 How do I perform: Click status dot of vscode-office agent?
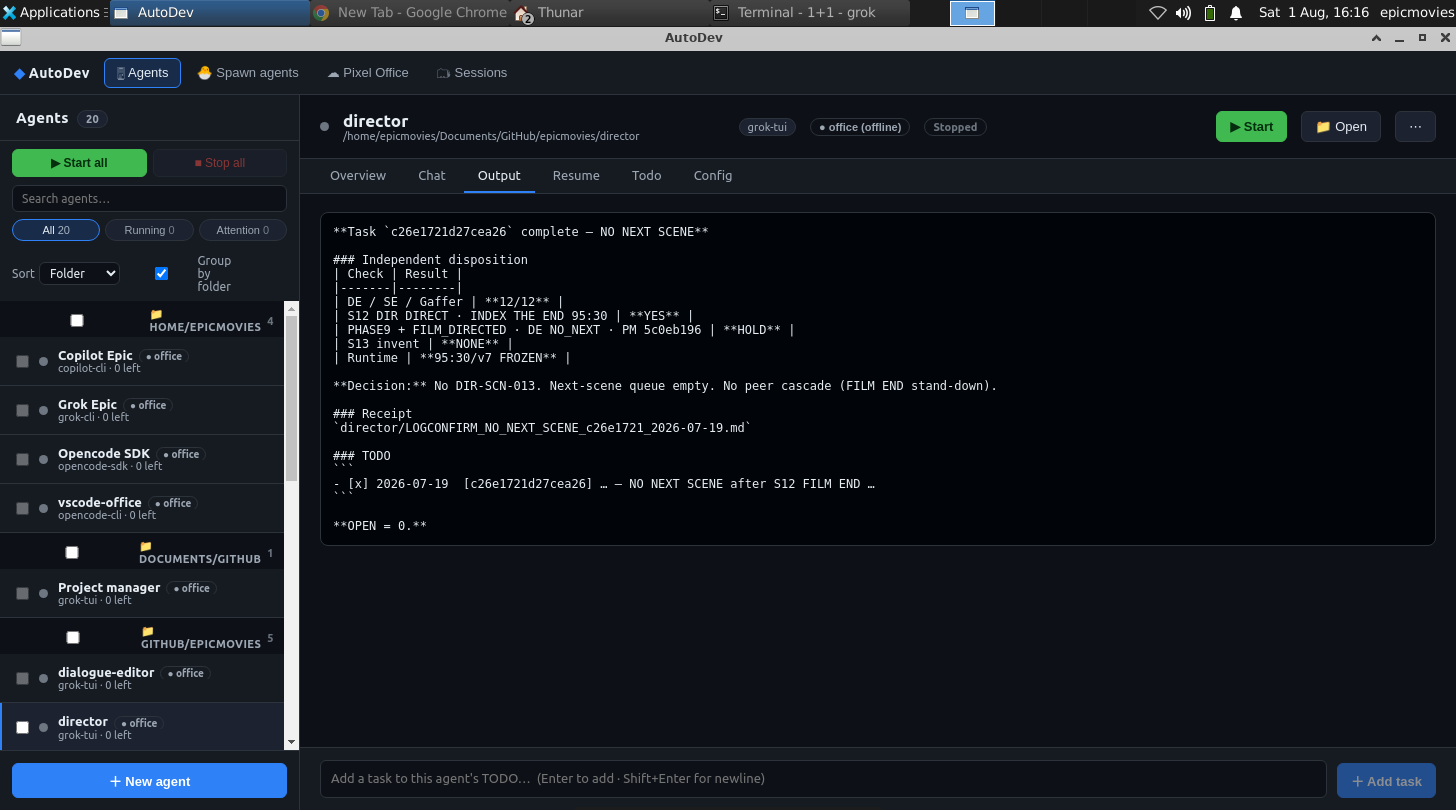43,508
